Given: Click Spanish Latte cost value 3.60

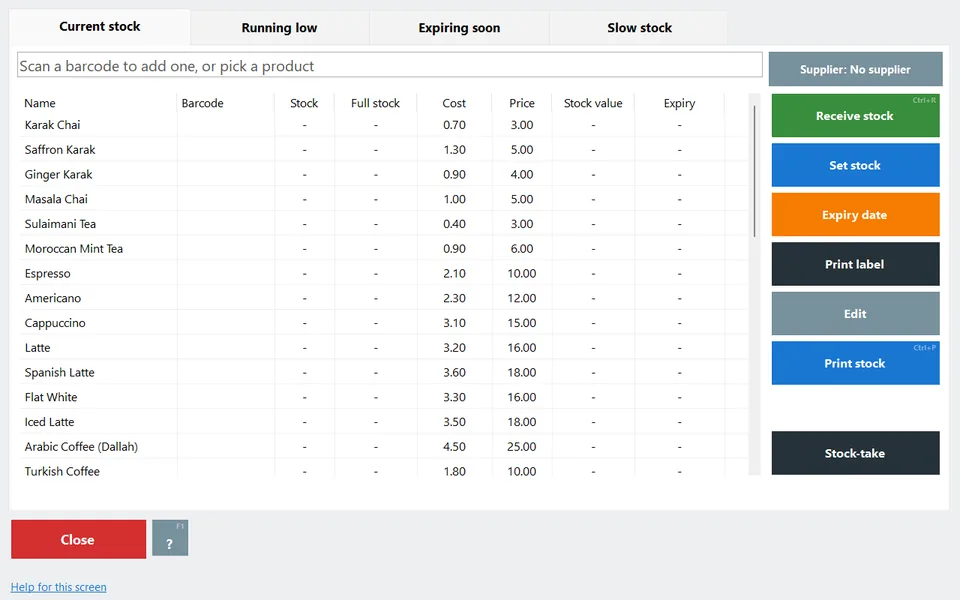Looking at the screenshot, I should pos(454,372).
